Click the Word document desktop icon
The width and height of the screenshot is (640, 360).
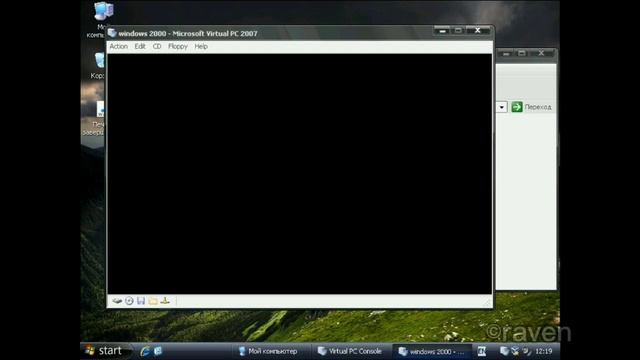[x=100, y=109]
